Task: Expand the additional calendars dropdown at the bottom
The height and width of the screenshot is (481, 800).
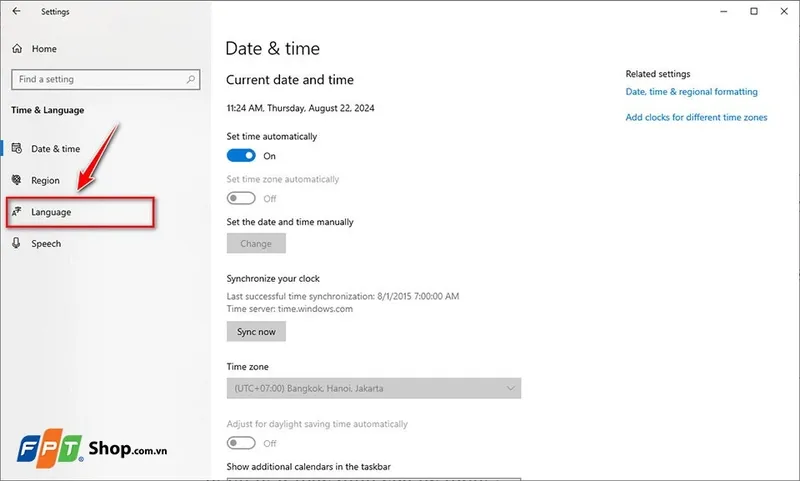Action: point(373,477)
